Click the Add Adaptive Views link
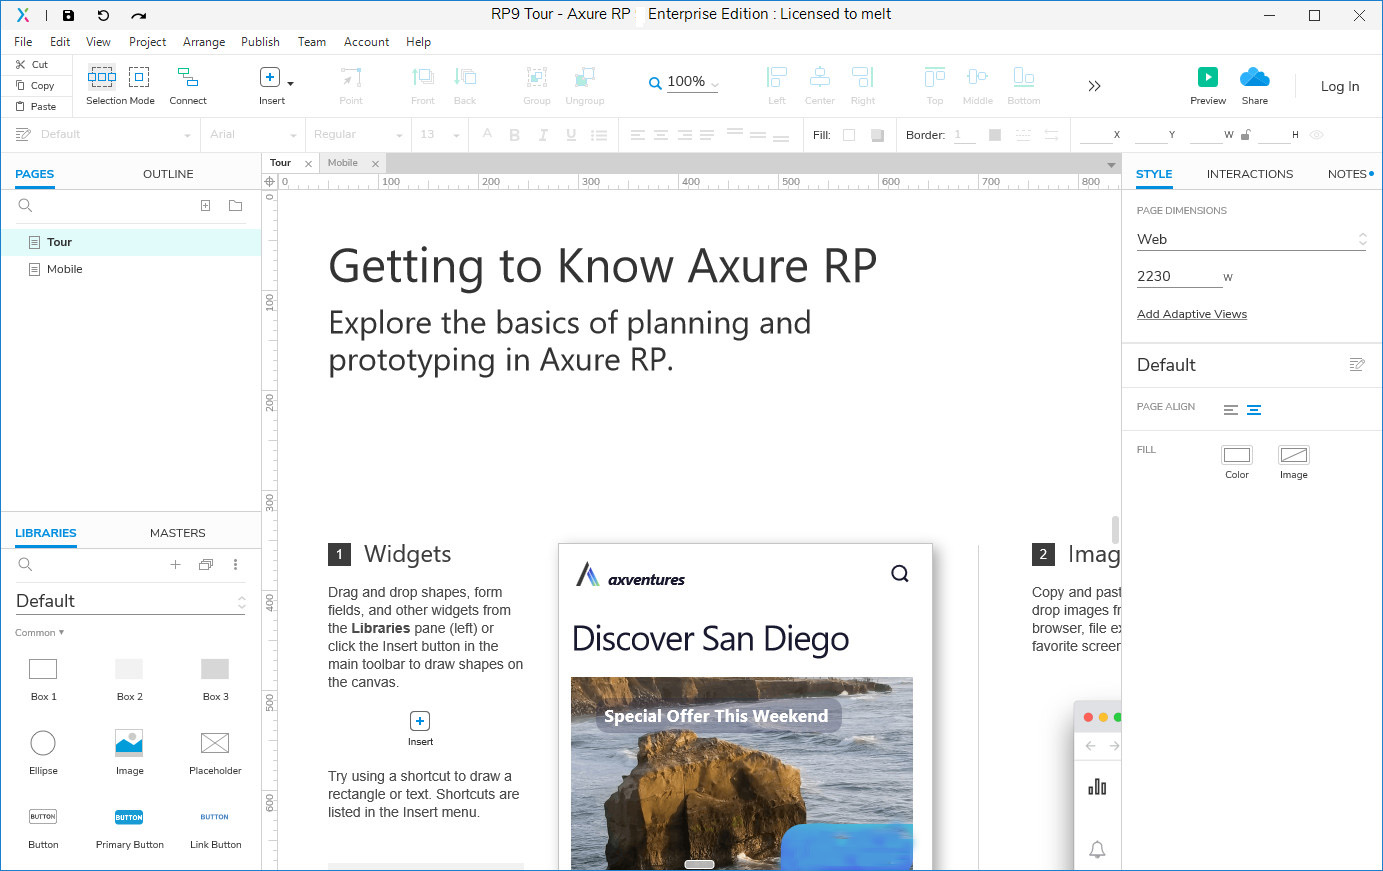The height and width of the screenshot is (871, 1383). point(1192,314)
